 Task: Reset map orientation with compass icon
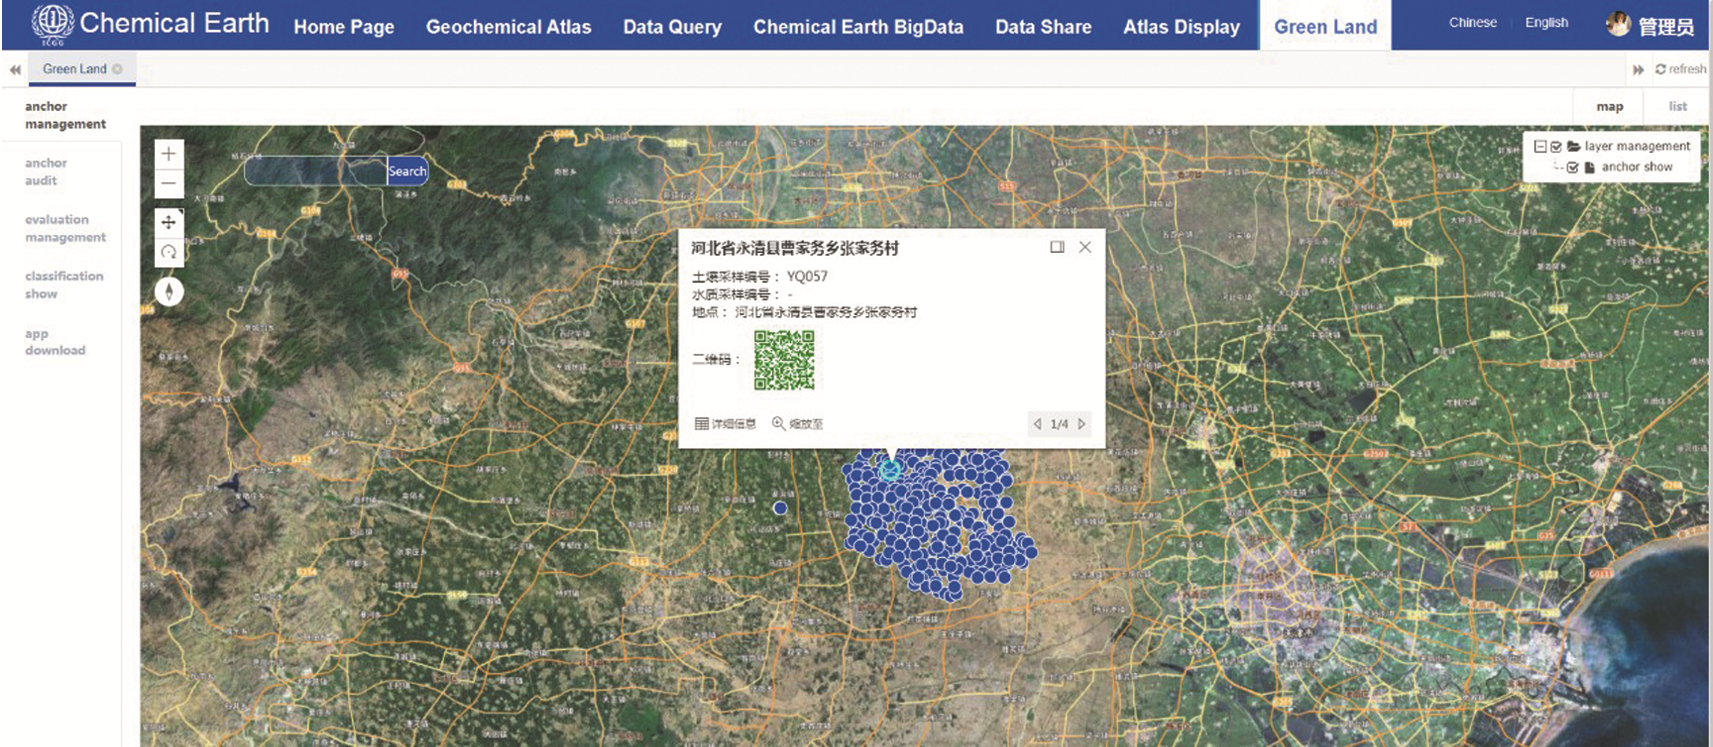169,291
